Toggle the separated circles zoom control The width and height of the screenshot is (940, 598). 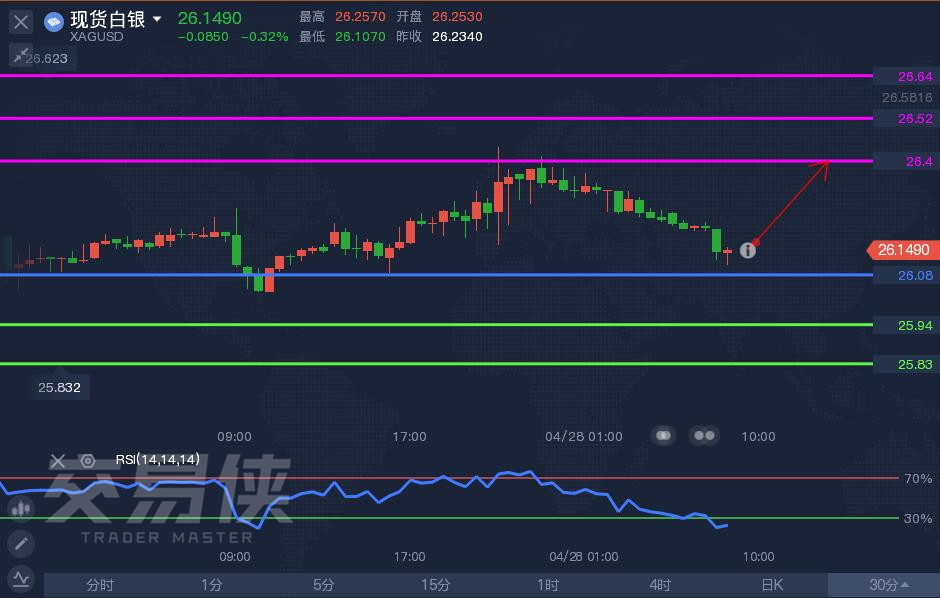point(704,436)
